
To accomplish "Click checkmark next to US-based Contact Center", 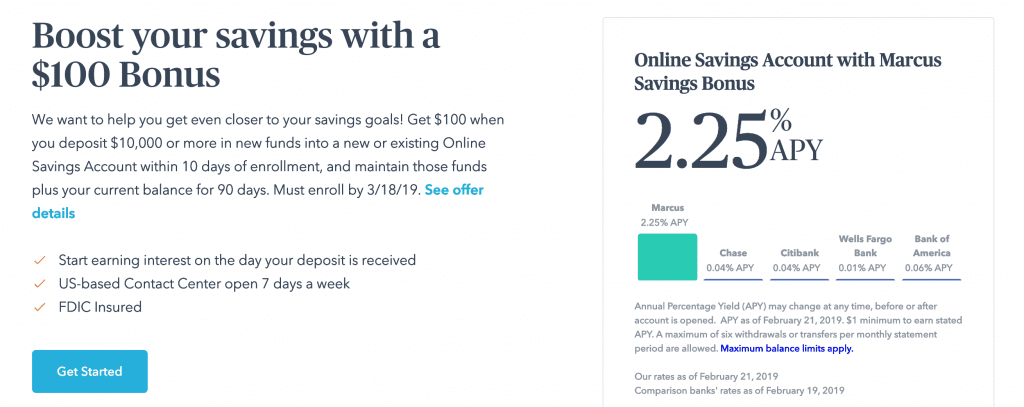I will [x=40, y=284].
